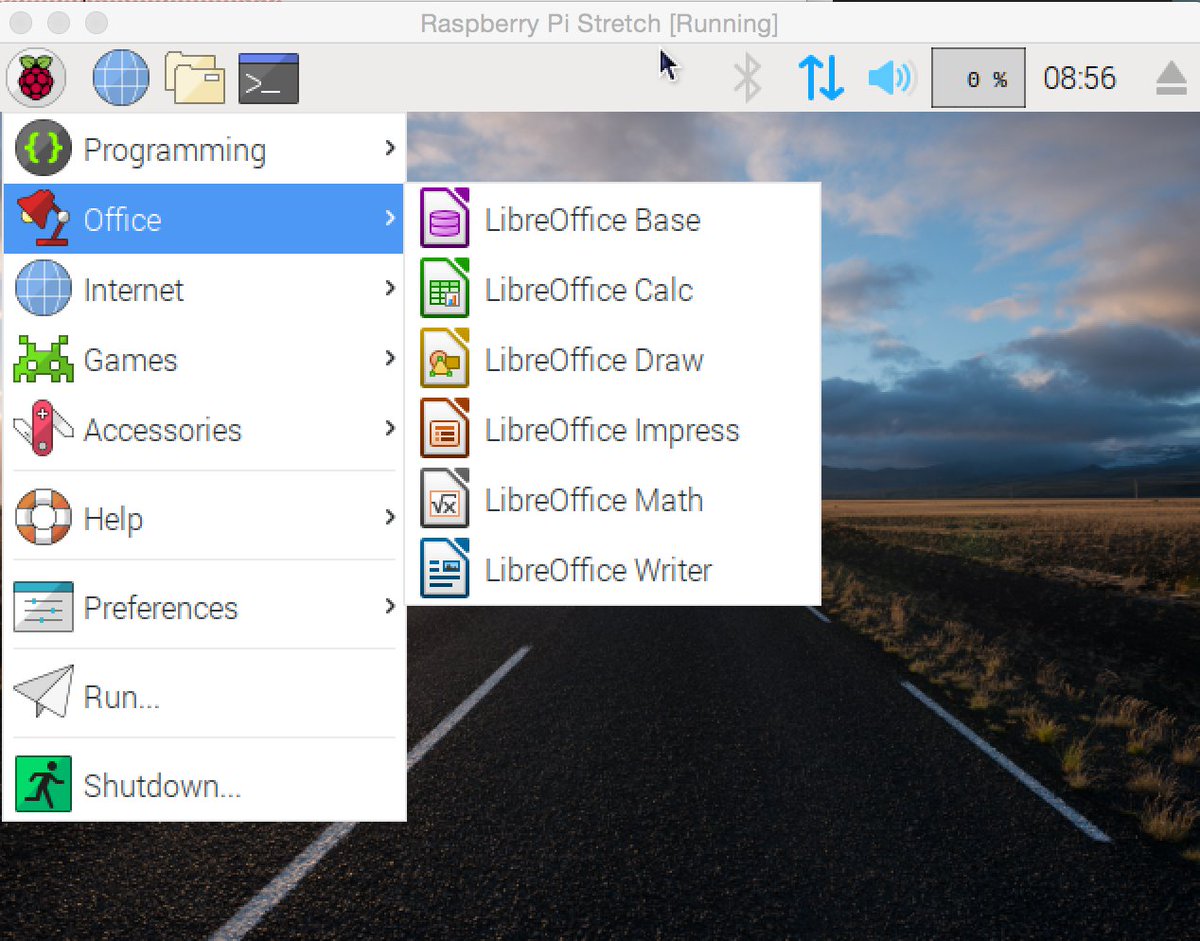Launch the web browser globe icon in taskbar
Viewport: 1200px width, 941px height.
121,78
